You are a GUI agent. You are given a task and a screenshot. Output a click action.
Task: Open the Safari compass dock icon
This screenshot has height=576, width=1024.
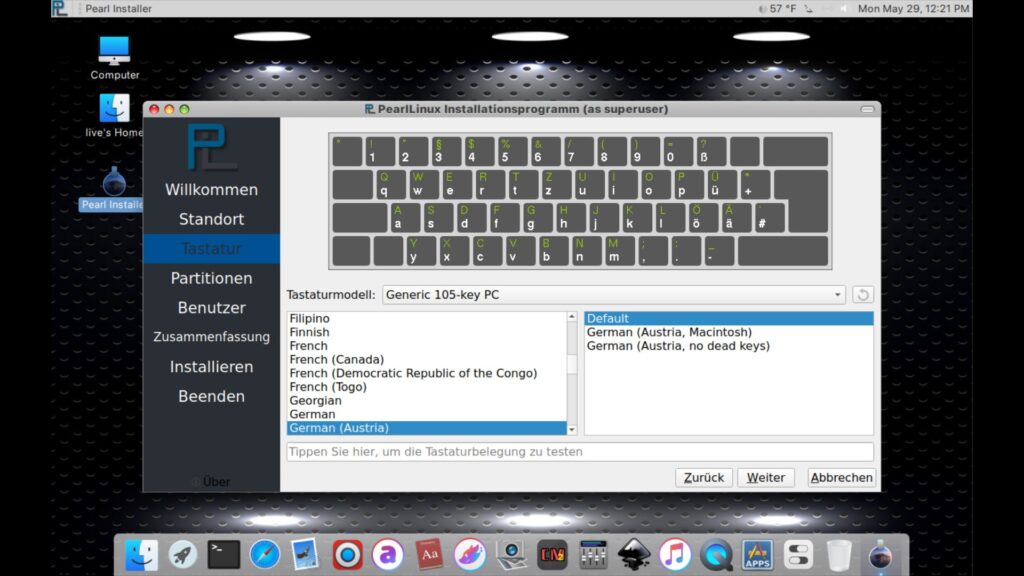pyautogui.click(x=264, y=554)
